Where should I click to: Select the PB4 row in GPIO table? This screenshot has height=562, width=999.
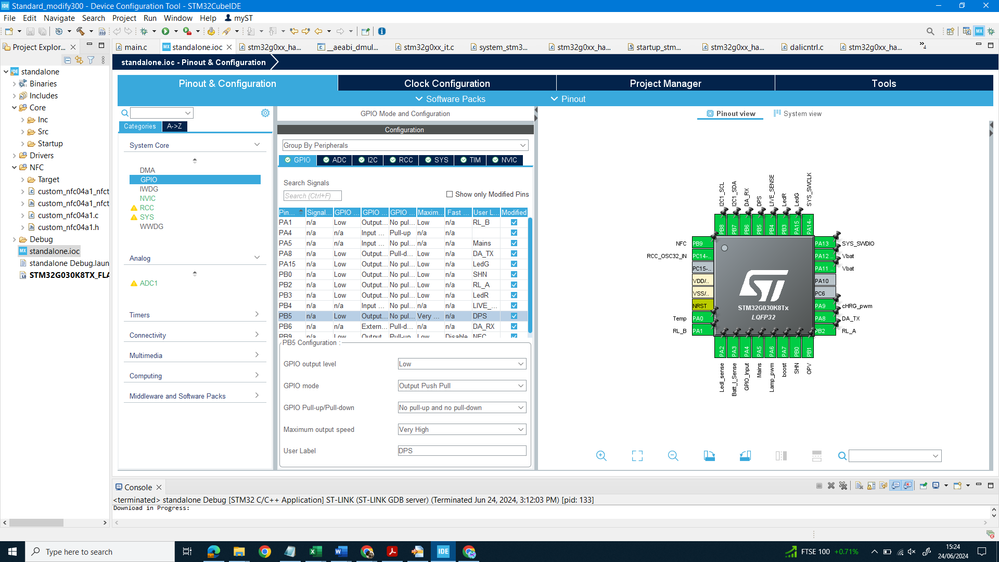[x=403, y=306]
